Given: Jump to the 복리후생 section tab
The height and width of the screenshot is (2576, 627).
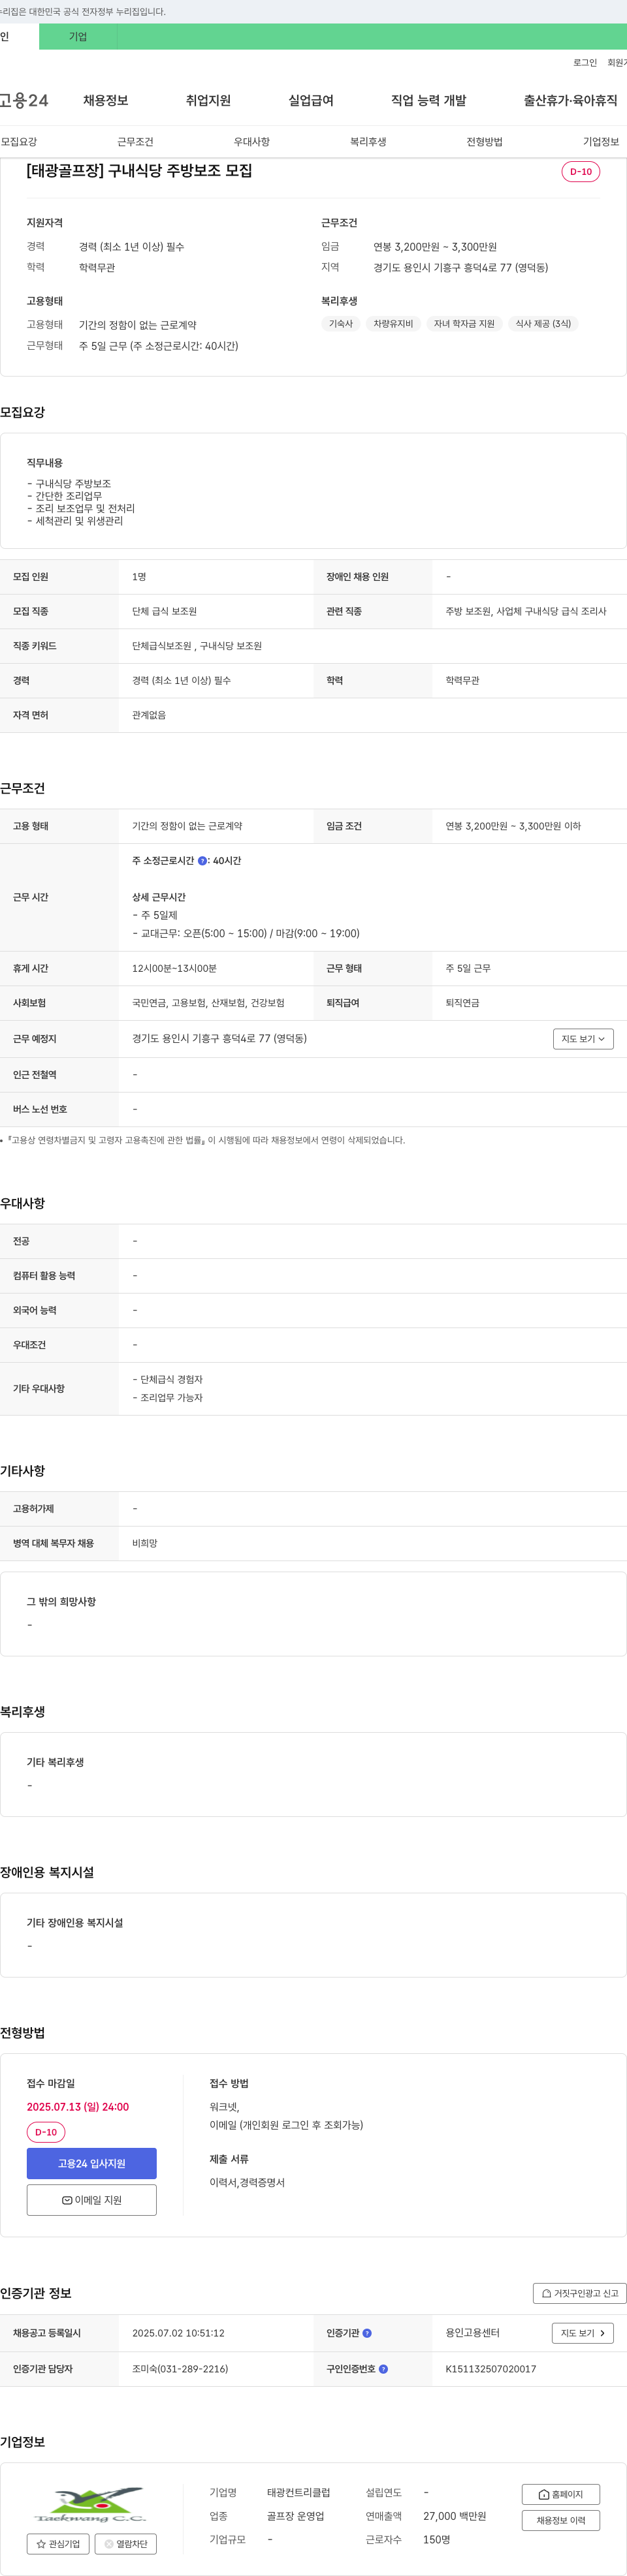Looking at the screenshot, I should pos(368,142).
